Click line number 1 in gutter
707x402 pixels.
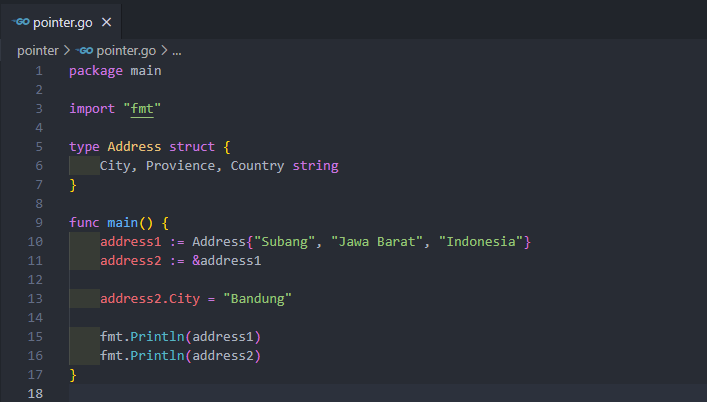click(39, 71)
